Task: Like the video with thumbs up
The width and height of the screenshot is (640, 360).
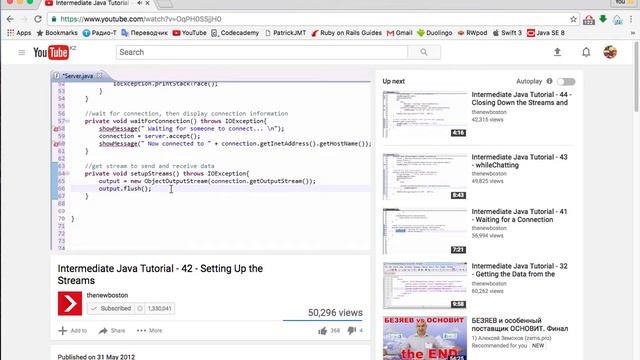Action: pyautogui.click(x=322, y=331)
